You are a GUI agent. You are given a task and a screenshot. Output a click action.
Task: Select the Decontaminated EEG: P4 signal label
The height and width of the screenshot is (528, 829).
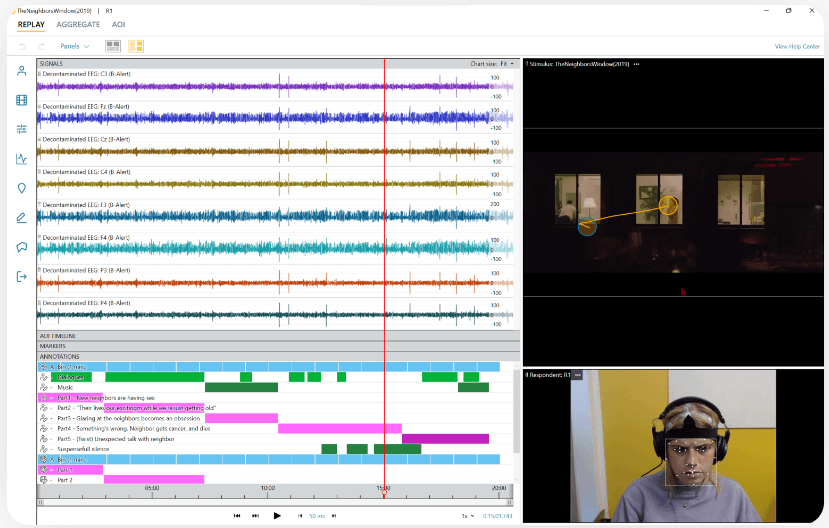(x=86, y=303)
